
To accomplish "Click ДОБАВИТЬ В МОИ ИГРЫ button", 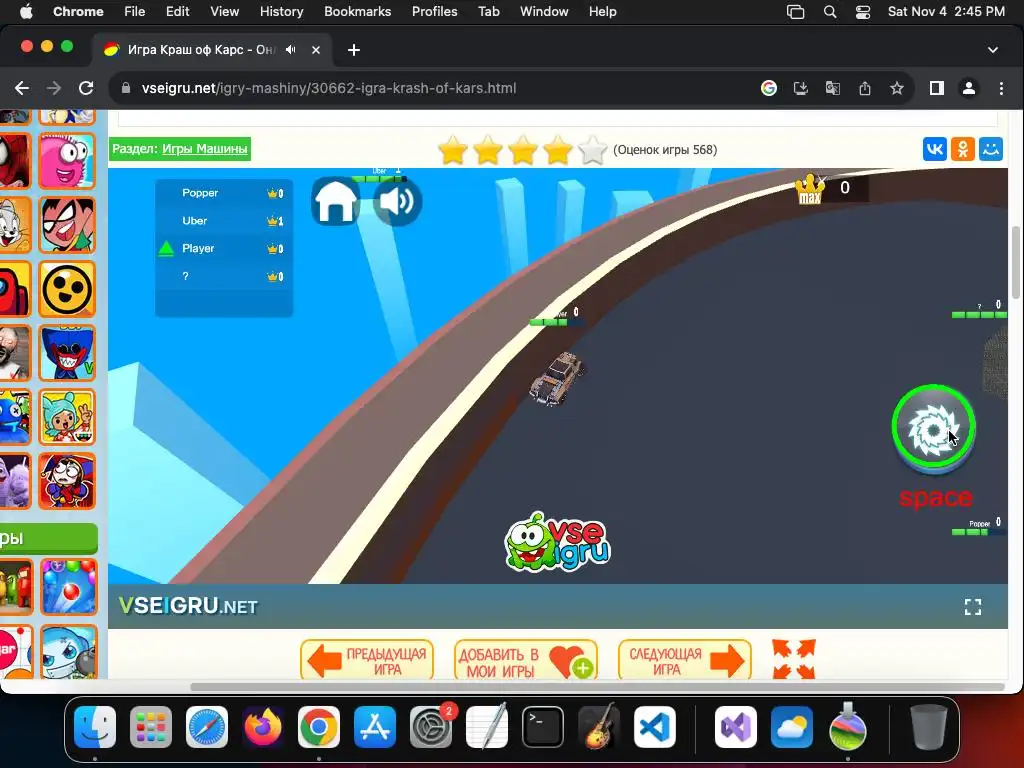I will tap(526, 660).
